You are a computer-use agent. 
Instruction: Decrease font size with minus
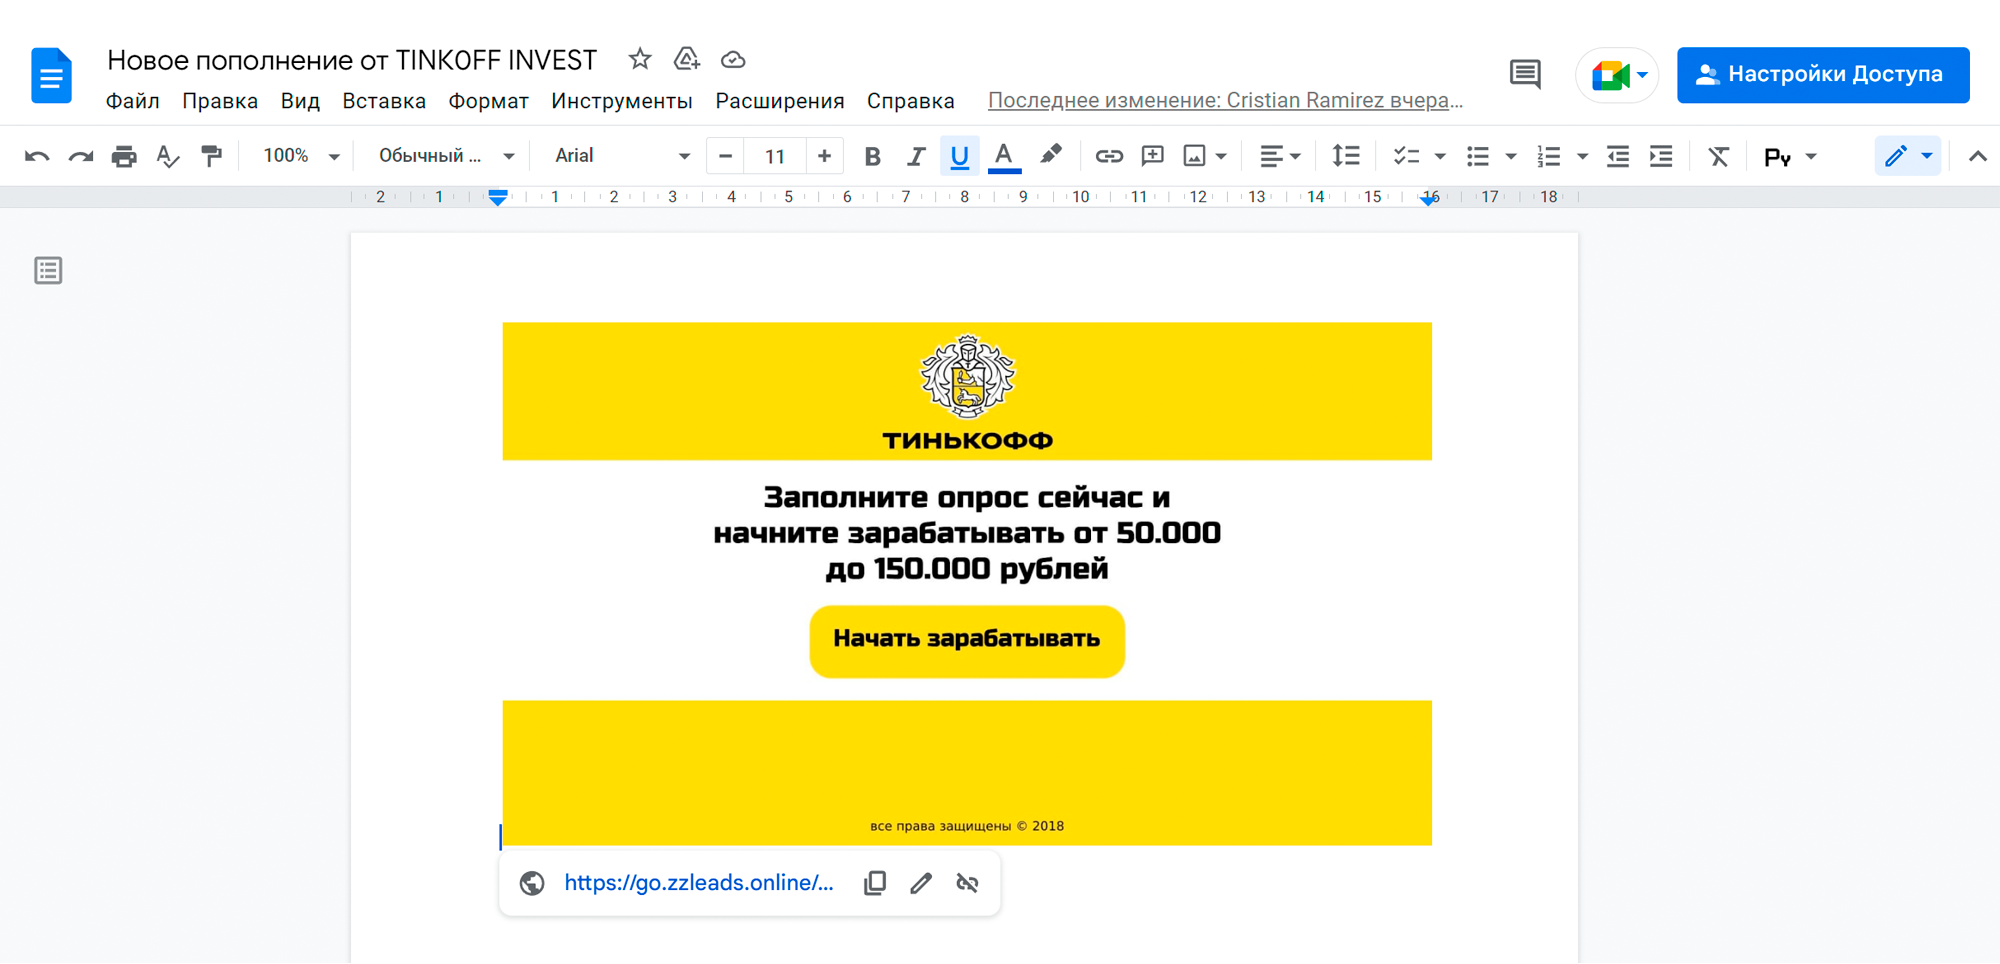[725, 156]
